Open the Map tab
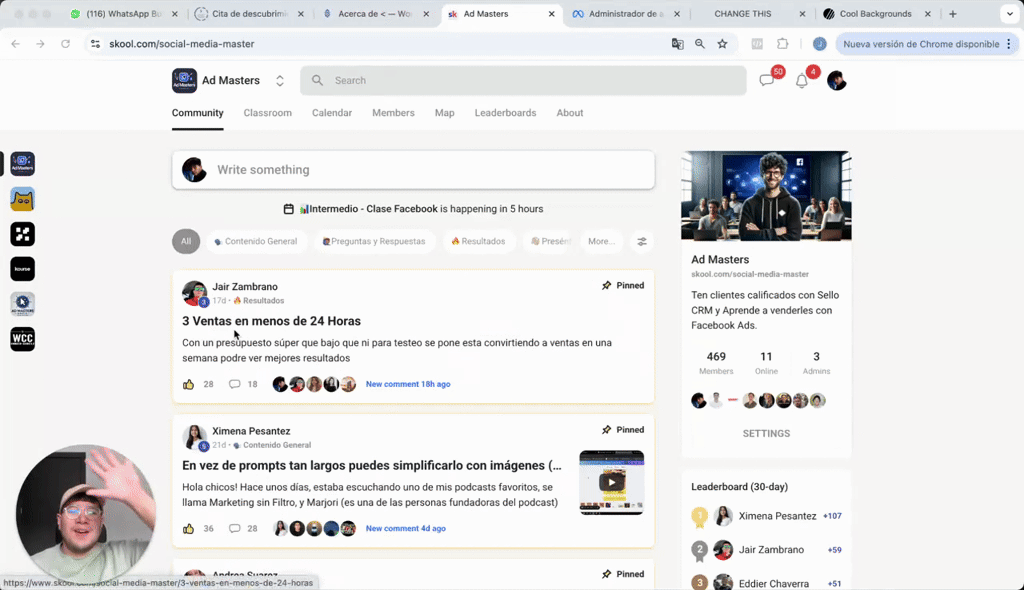The image size is (1024, 590). [445, 113]
